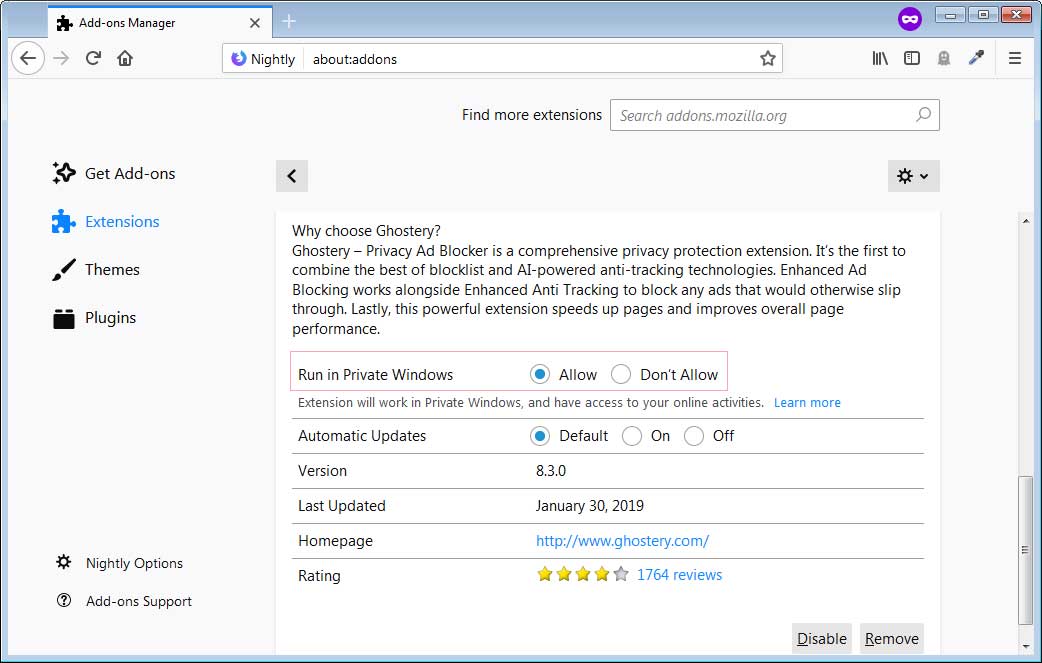Click the Search addons.mozilla.org field
The height and width of the screenshot is (663, 1042).
click(765, 115)
